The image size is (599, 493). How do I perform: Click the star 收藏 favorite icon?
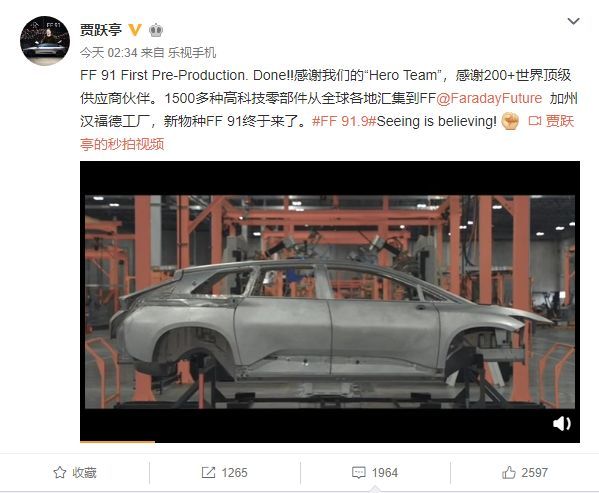(60, 472)
